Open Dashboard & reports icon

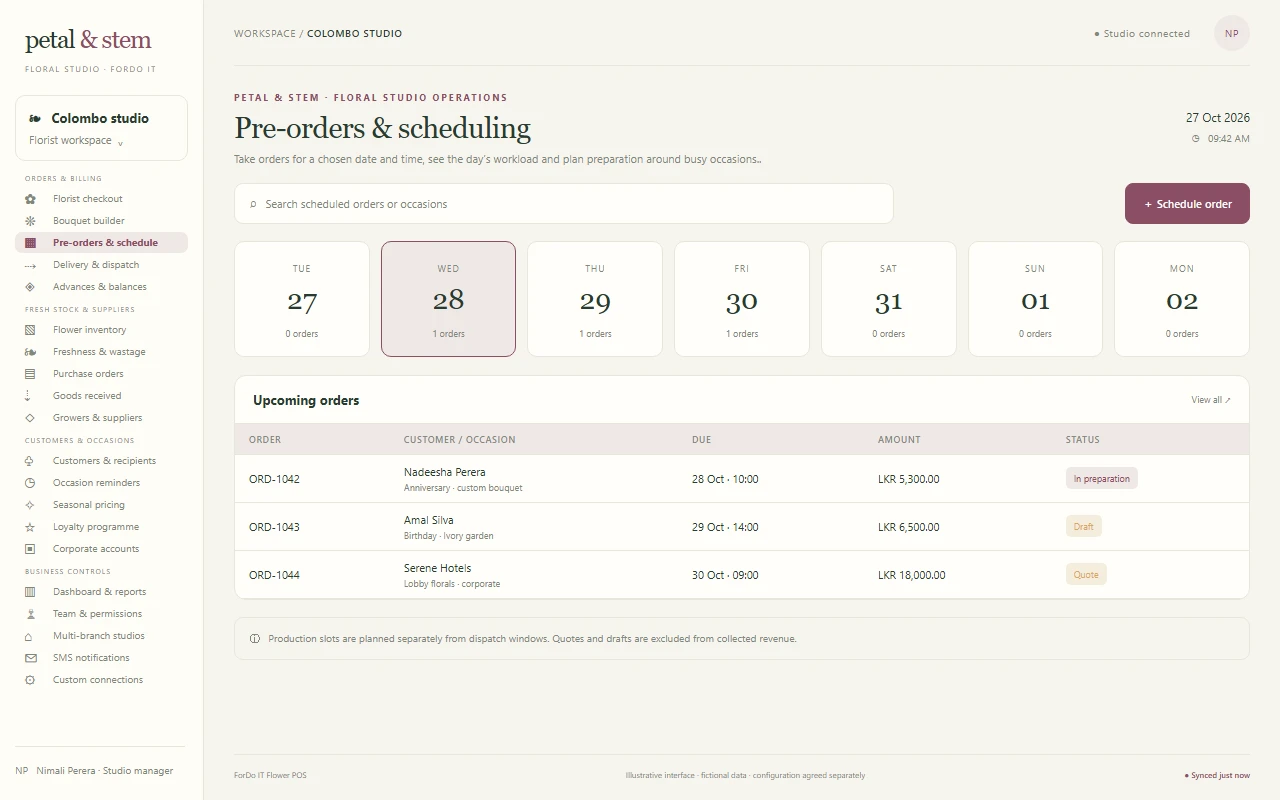point(30,592)
